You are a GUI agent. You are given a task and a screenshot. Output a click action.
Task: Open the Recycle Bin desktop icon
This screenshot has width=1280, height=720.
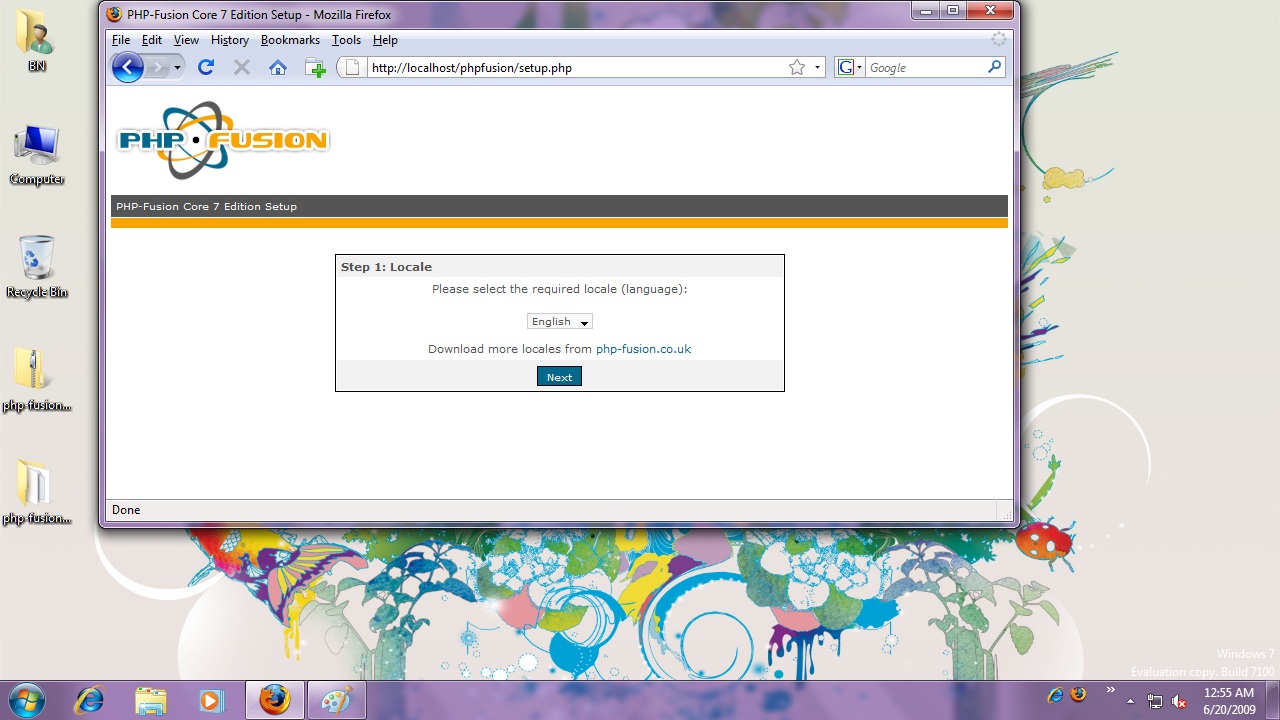(x=37, y=266)
